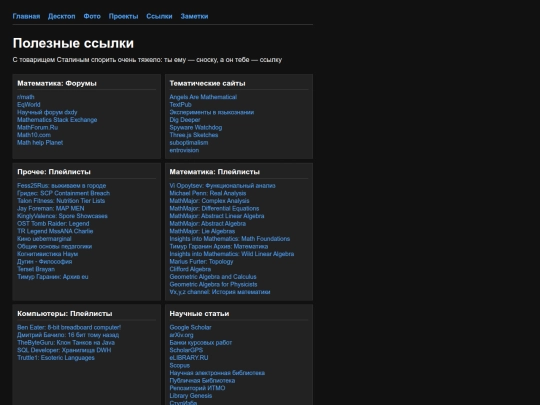Open the Dig Deeper link
Screen dimensions: 540x405
click(185, 120)
